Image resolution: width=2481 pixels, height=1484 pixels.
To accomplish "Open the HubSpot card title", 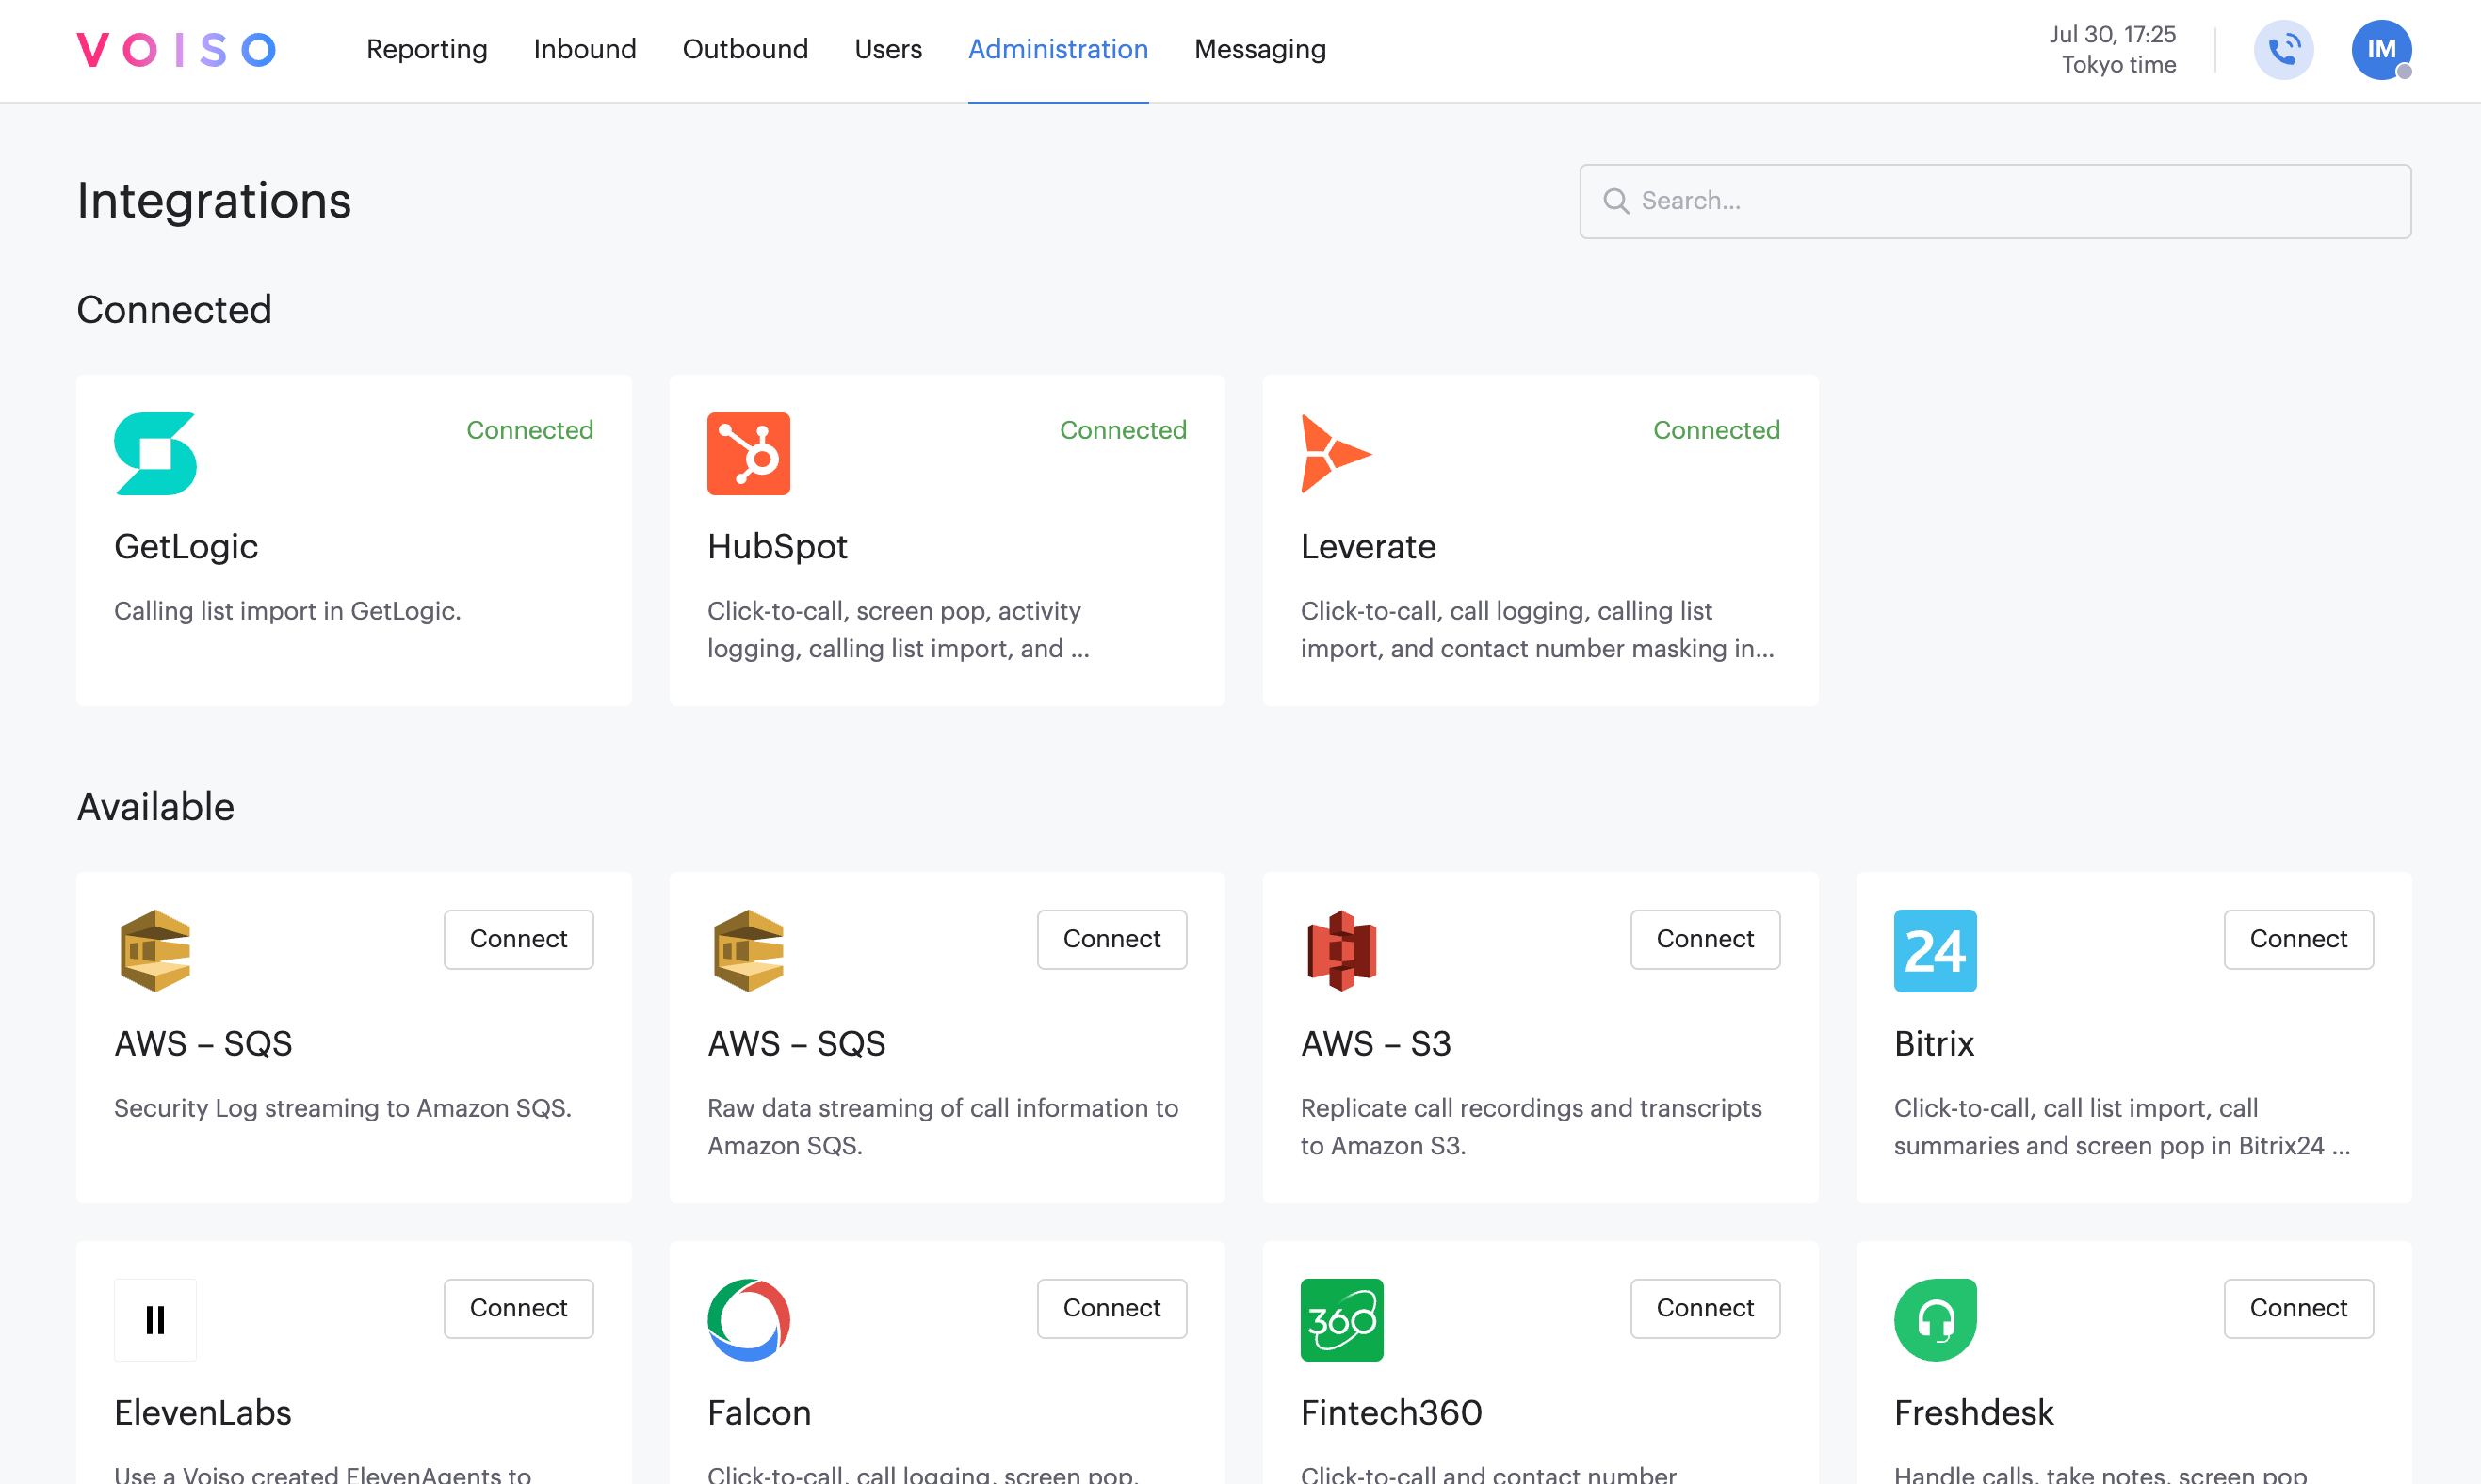I will pos(777,547).
